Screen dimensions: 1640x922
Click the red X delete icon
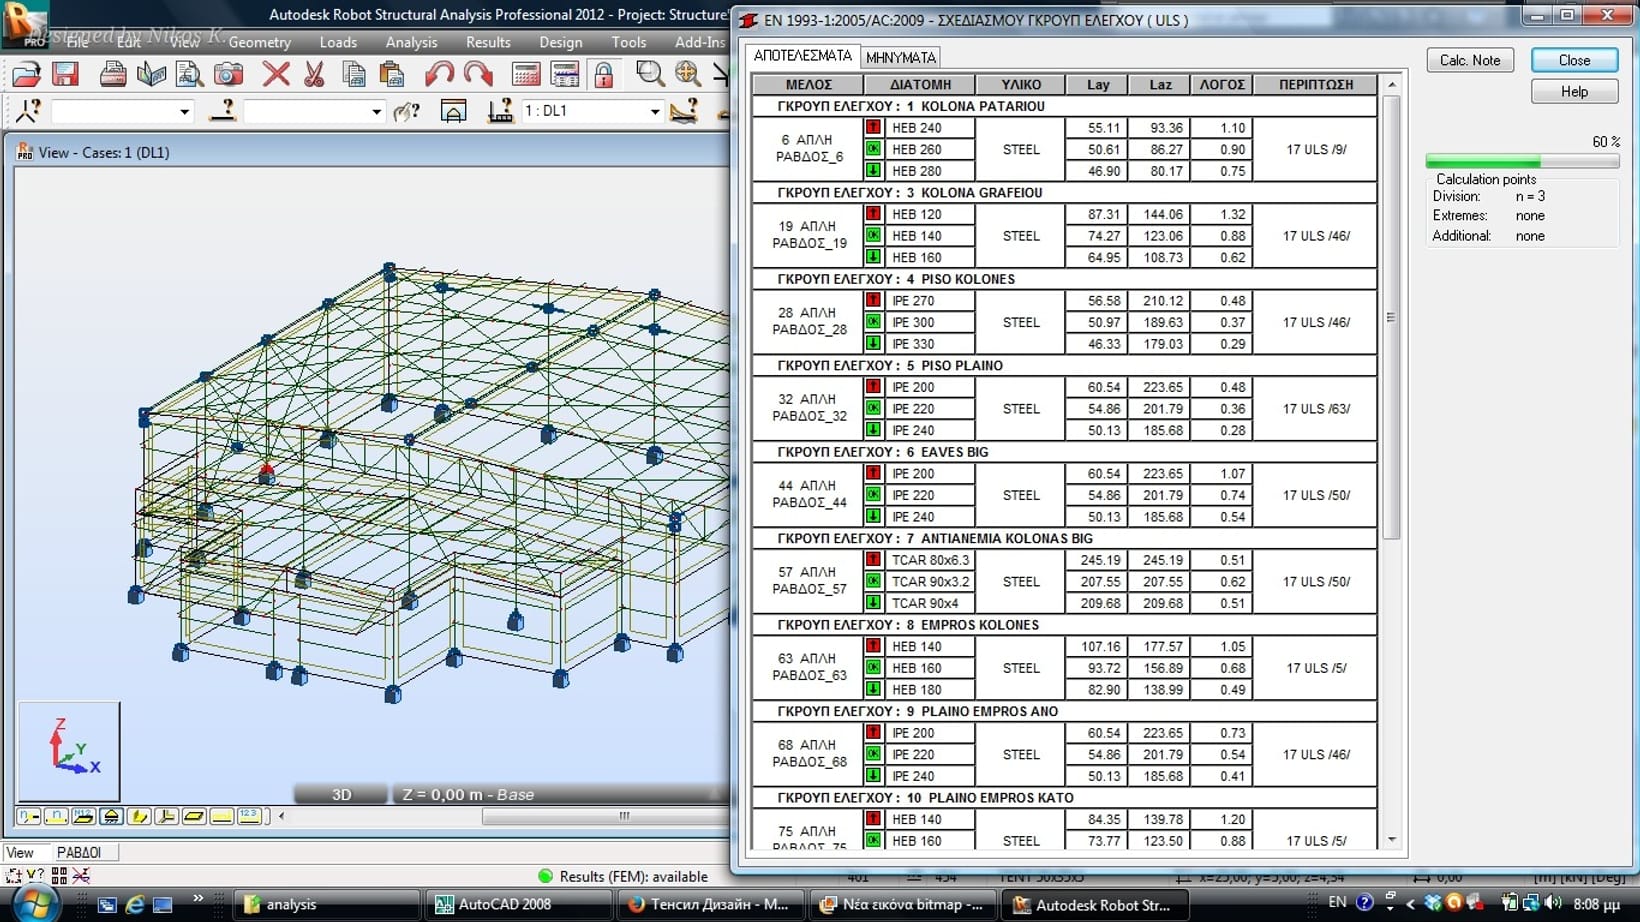point(276,74)
